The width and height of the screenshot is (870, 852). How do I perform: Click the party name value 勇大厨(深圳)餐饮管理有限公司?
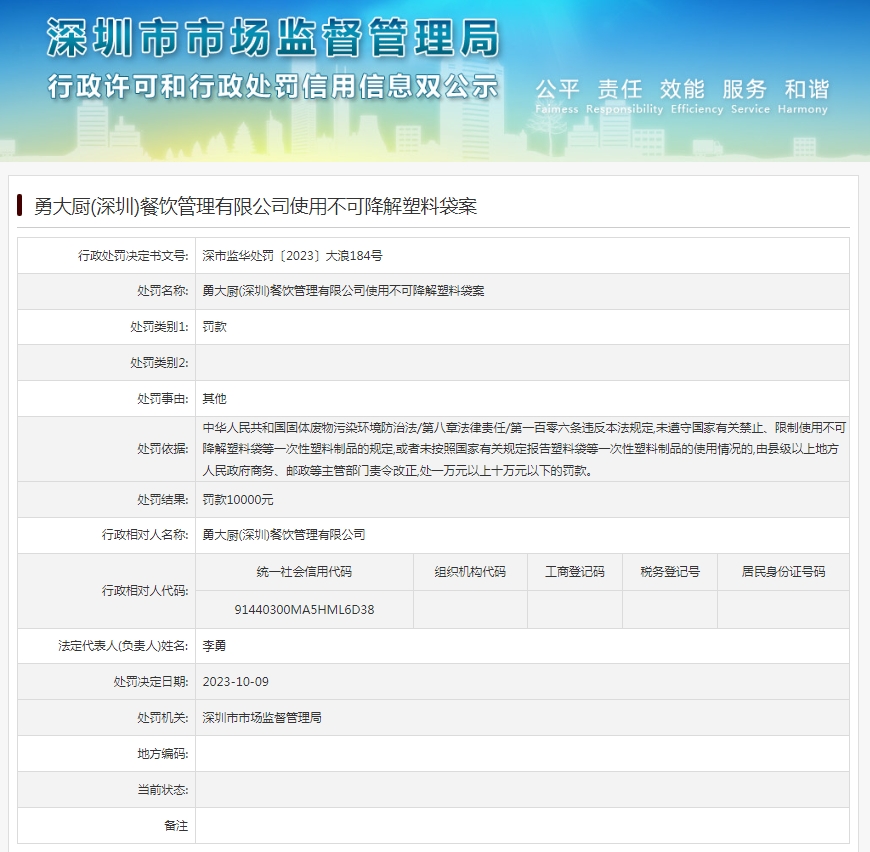coord(284,535)
